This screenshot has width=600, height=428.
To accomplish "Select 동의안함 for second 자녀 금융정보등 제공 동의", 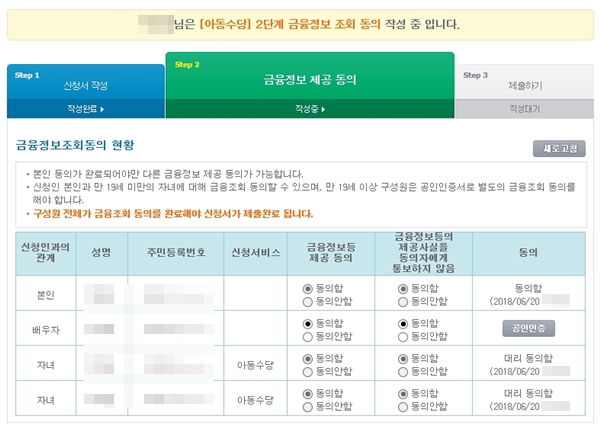I will pos(307,407).
